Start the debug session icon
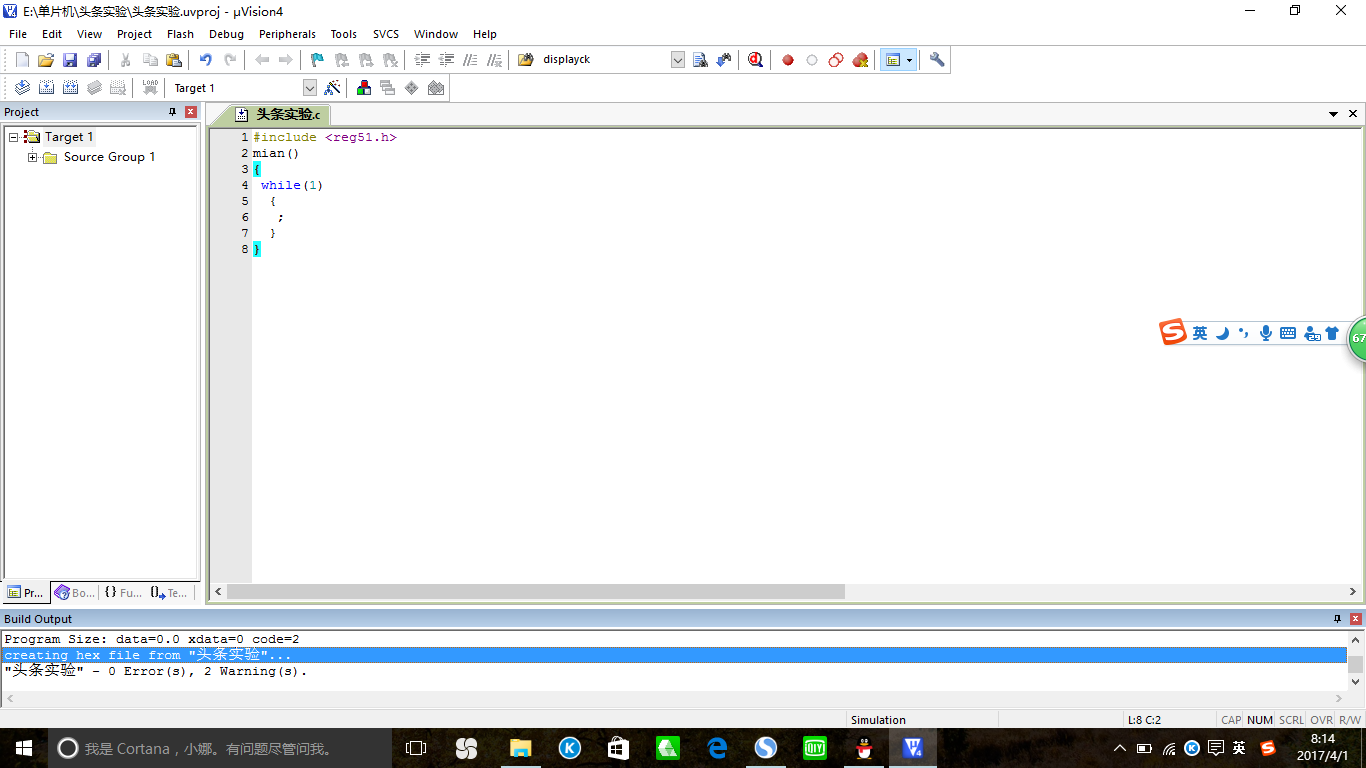This screenshot has width=1366, height=768. point(755,60)
